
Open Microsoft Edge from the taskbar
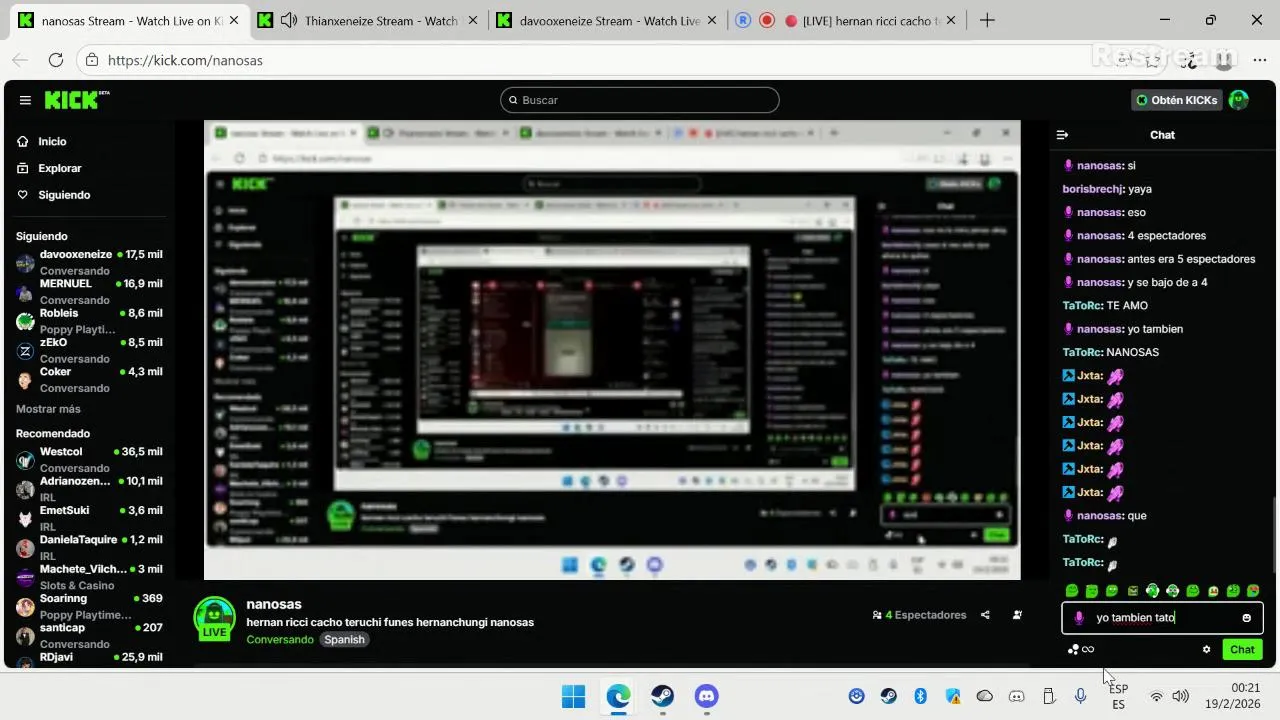pyautogui.click(x=618, y=696)
